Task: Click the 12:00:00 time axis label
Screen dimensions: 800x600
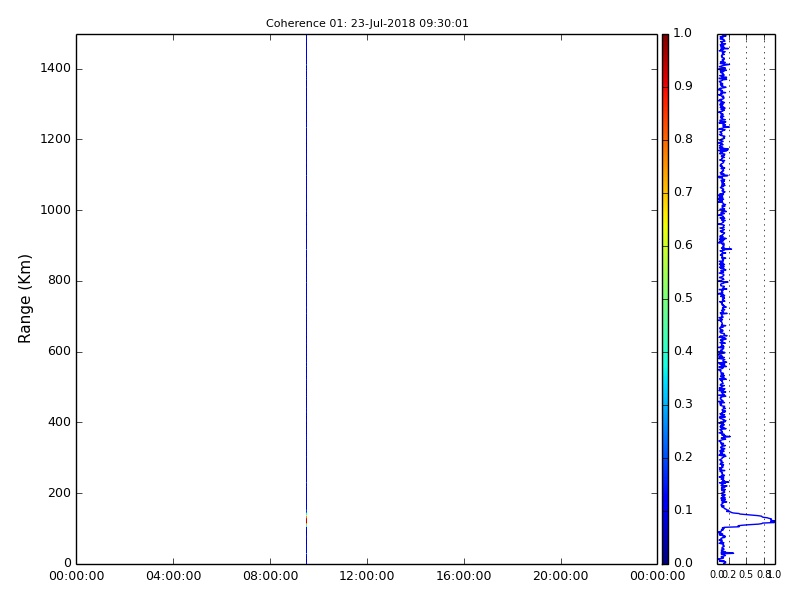Action: point(367,576)
